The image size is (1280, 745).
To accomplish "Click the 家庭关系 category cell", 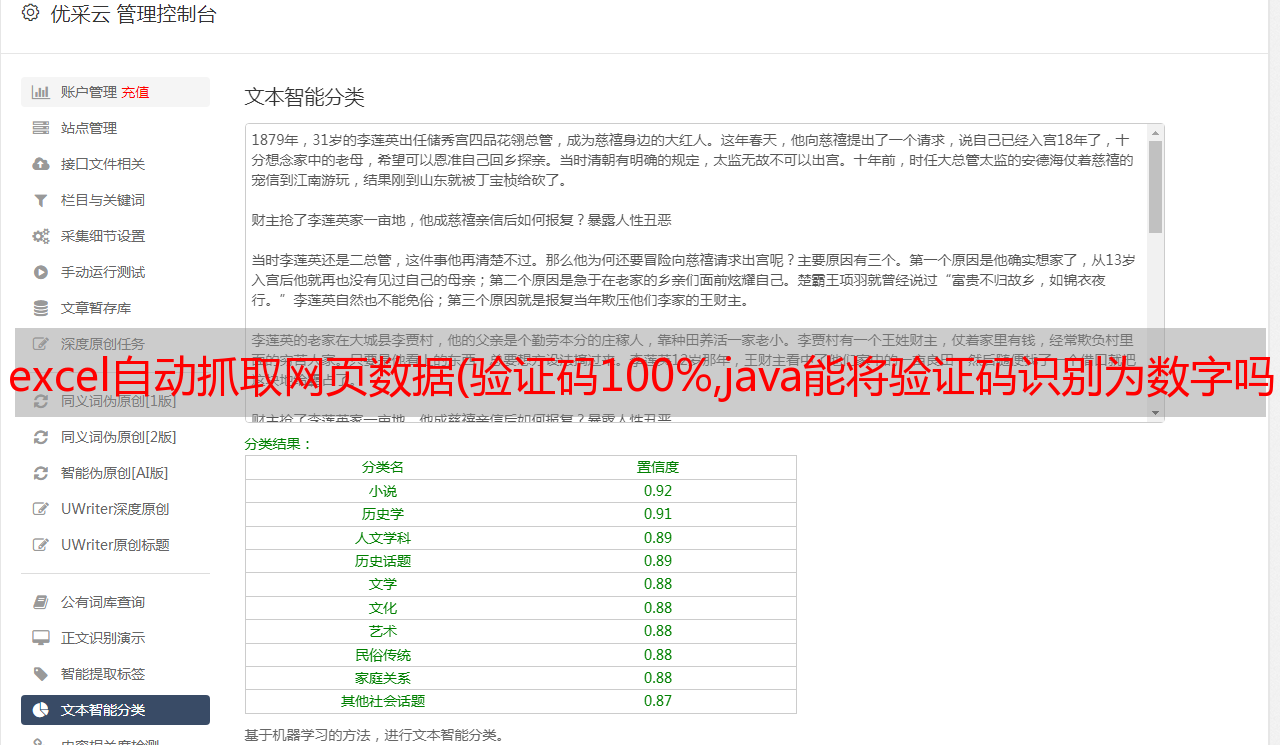I will tap(383, 678).
